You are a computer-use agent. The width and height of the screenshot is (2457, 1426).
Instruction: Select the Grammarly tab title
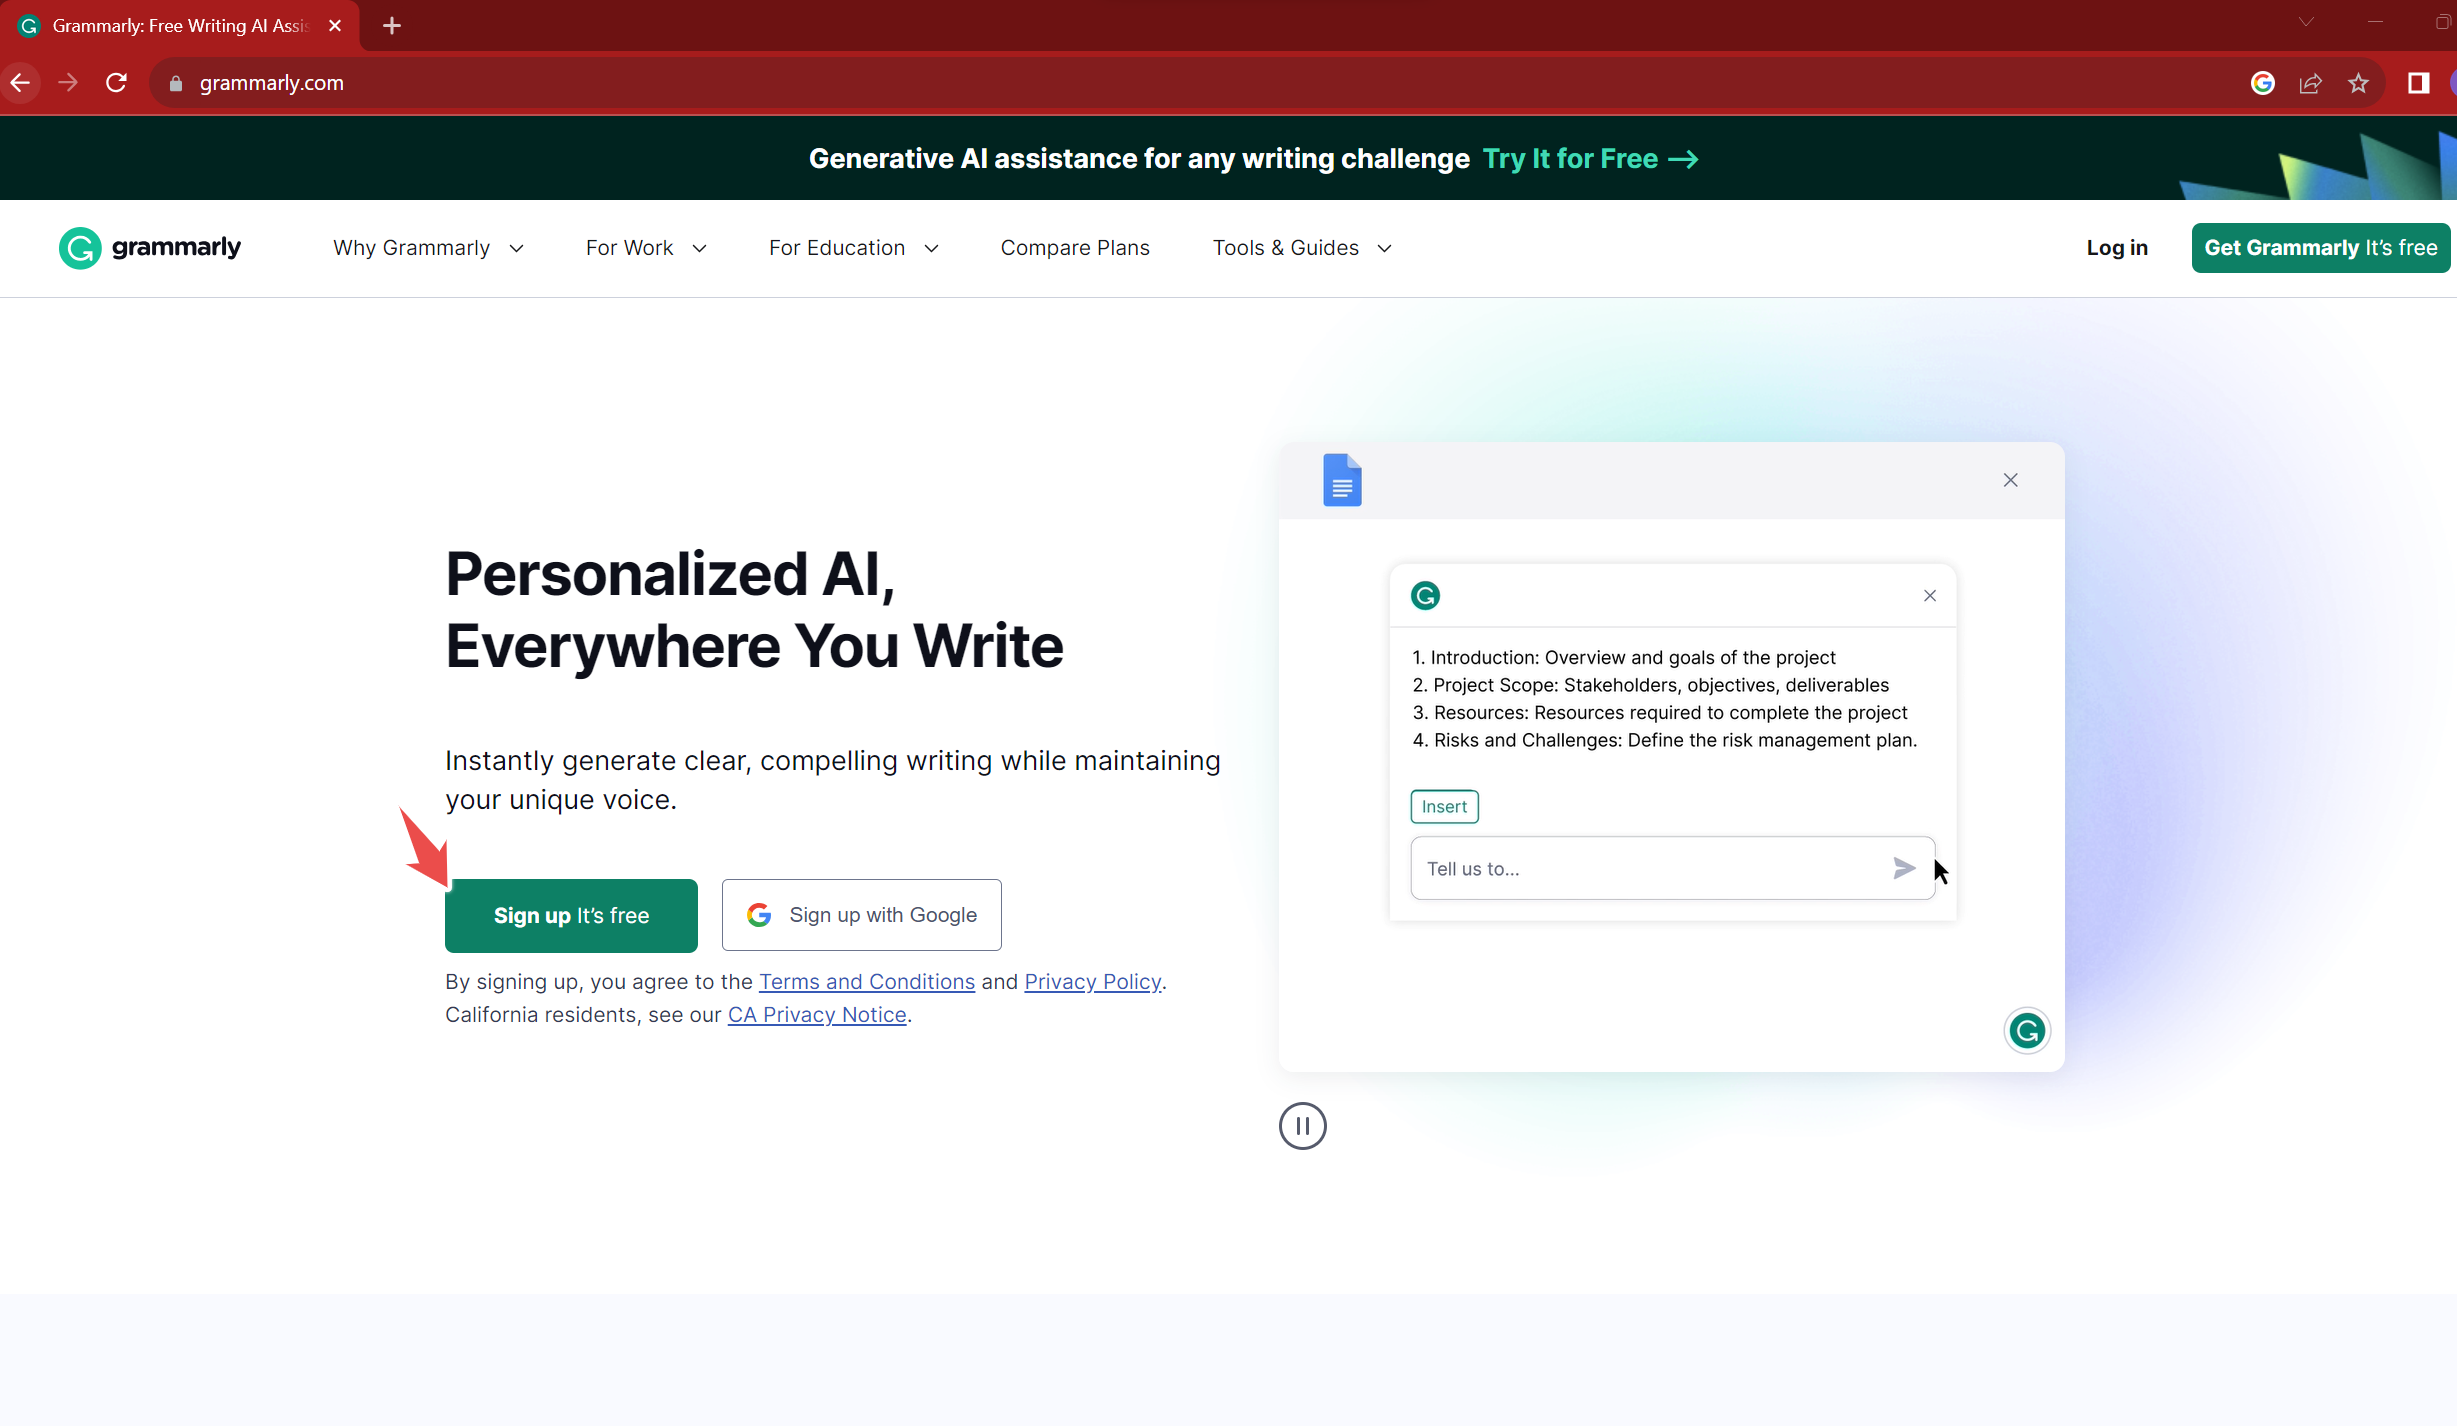pos(180,26)
